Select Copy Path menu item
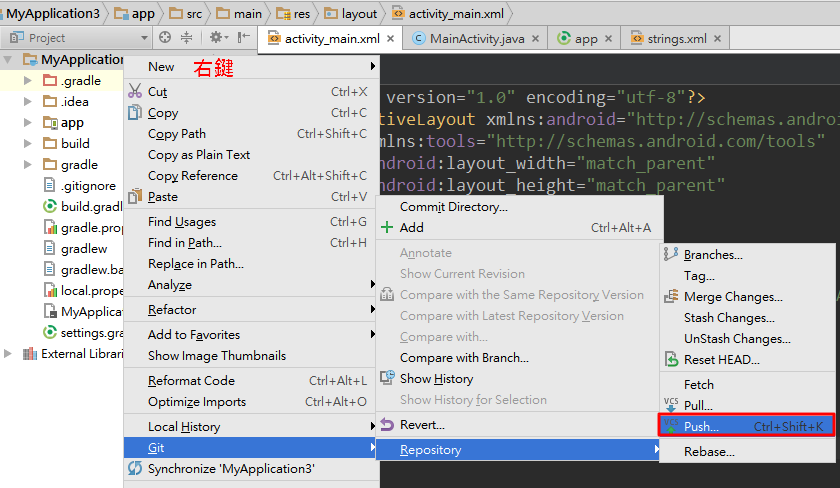The height and width of the screenshot is (488, 840). pyautogui.click(x=252, y=133)
